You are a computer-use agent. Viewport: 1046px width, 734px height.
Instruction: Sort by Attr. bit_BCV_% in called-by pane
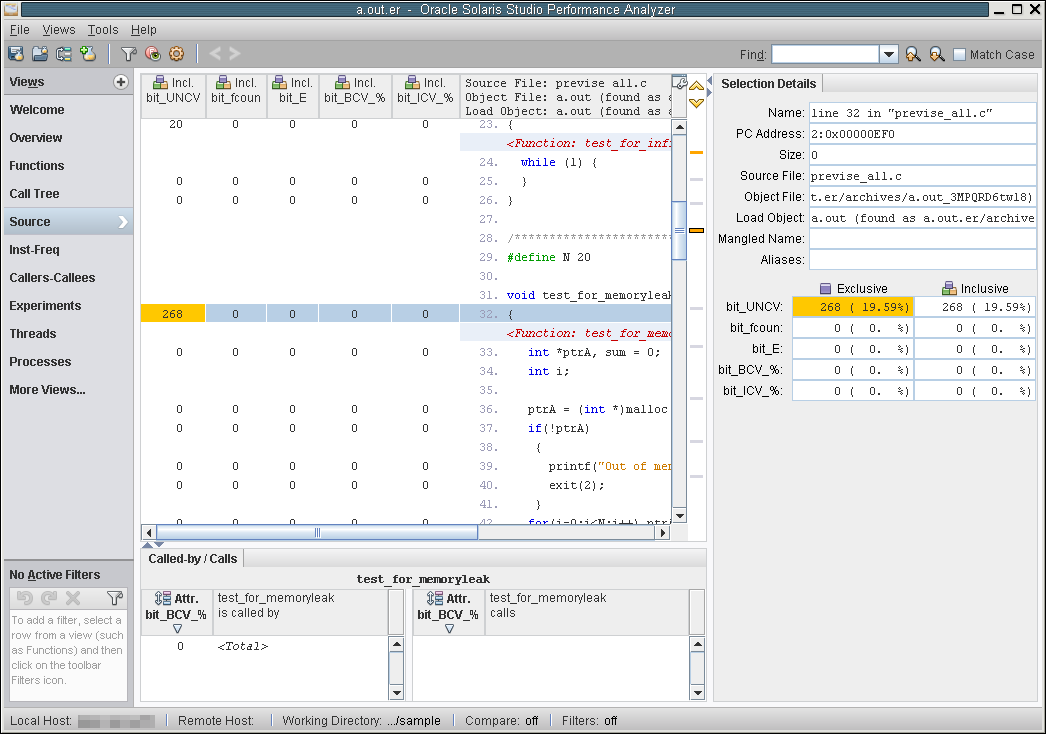coord(176,612)
